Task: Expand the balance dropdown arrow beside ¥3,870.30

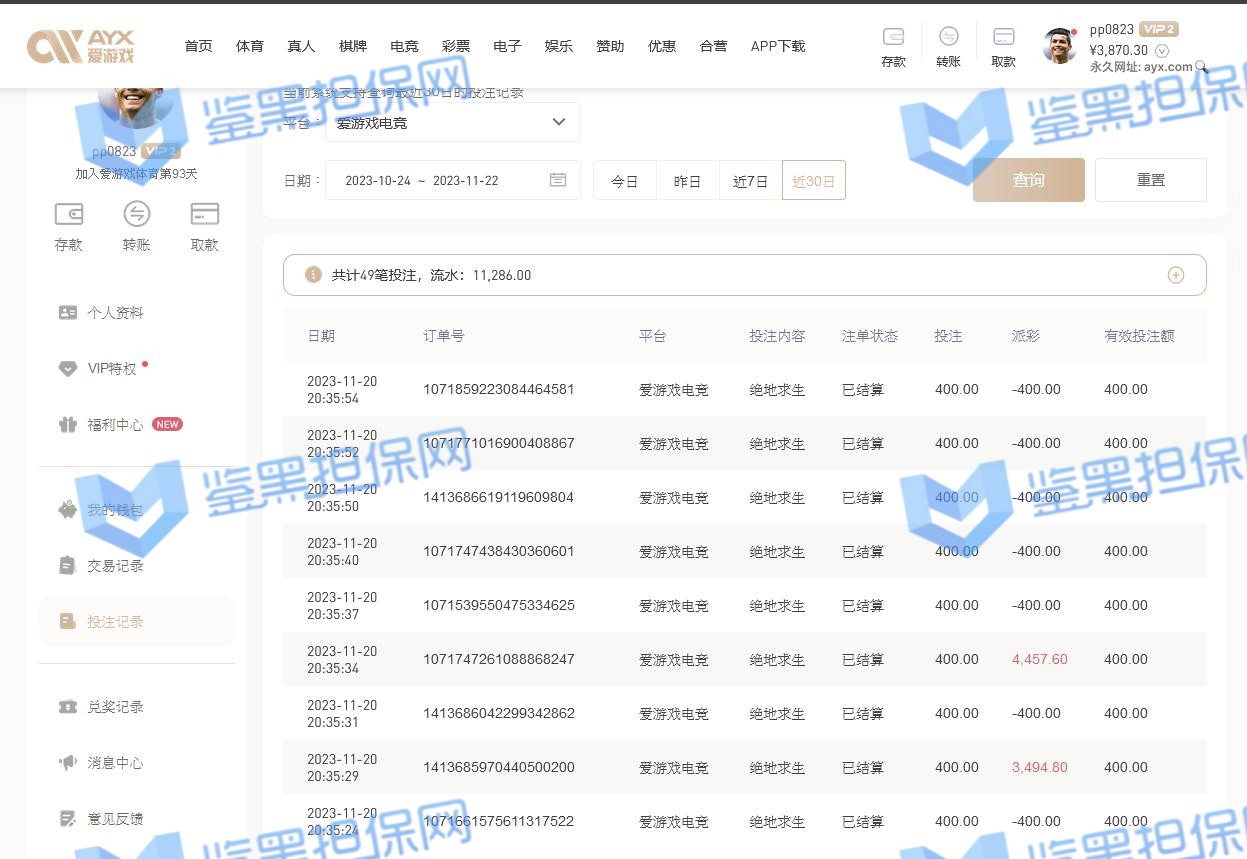Action: [x=1161, y=50]
